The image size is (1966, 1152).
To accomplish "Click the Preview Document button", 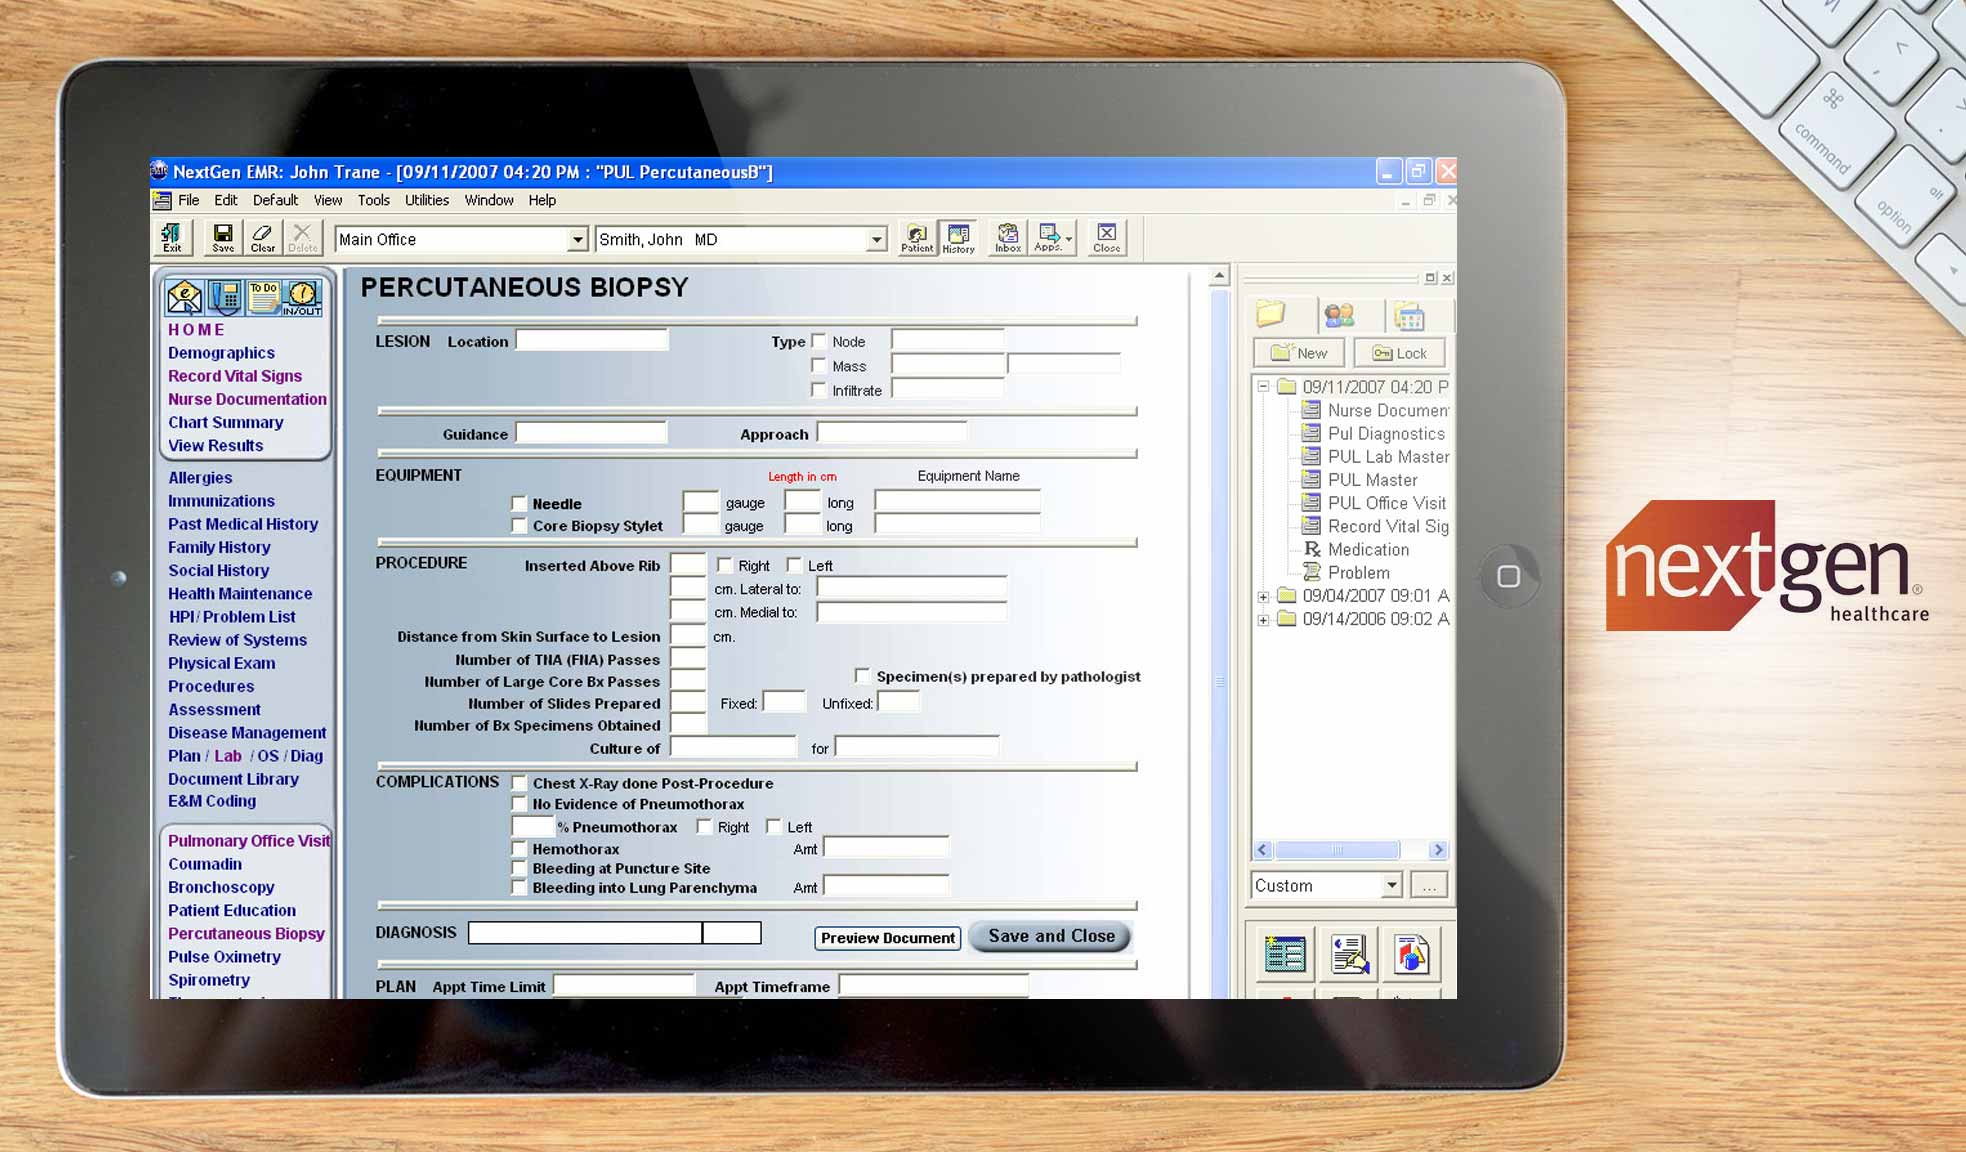I will coord(886,938).
